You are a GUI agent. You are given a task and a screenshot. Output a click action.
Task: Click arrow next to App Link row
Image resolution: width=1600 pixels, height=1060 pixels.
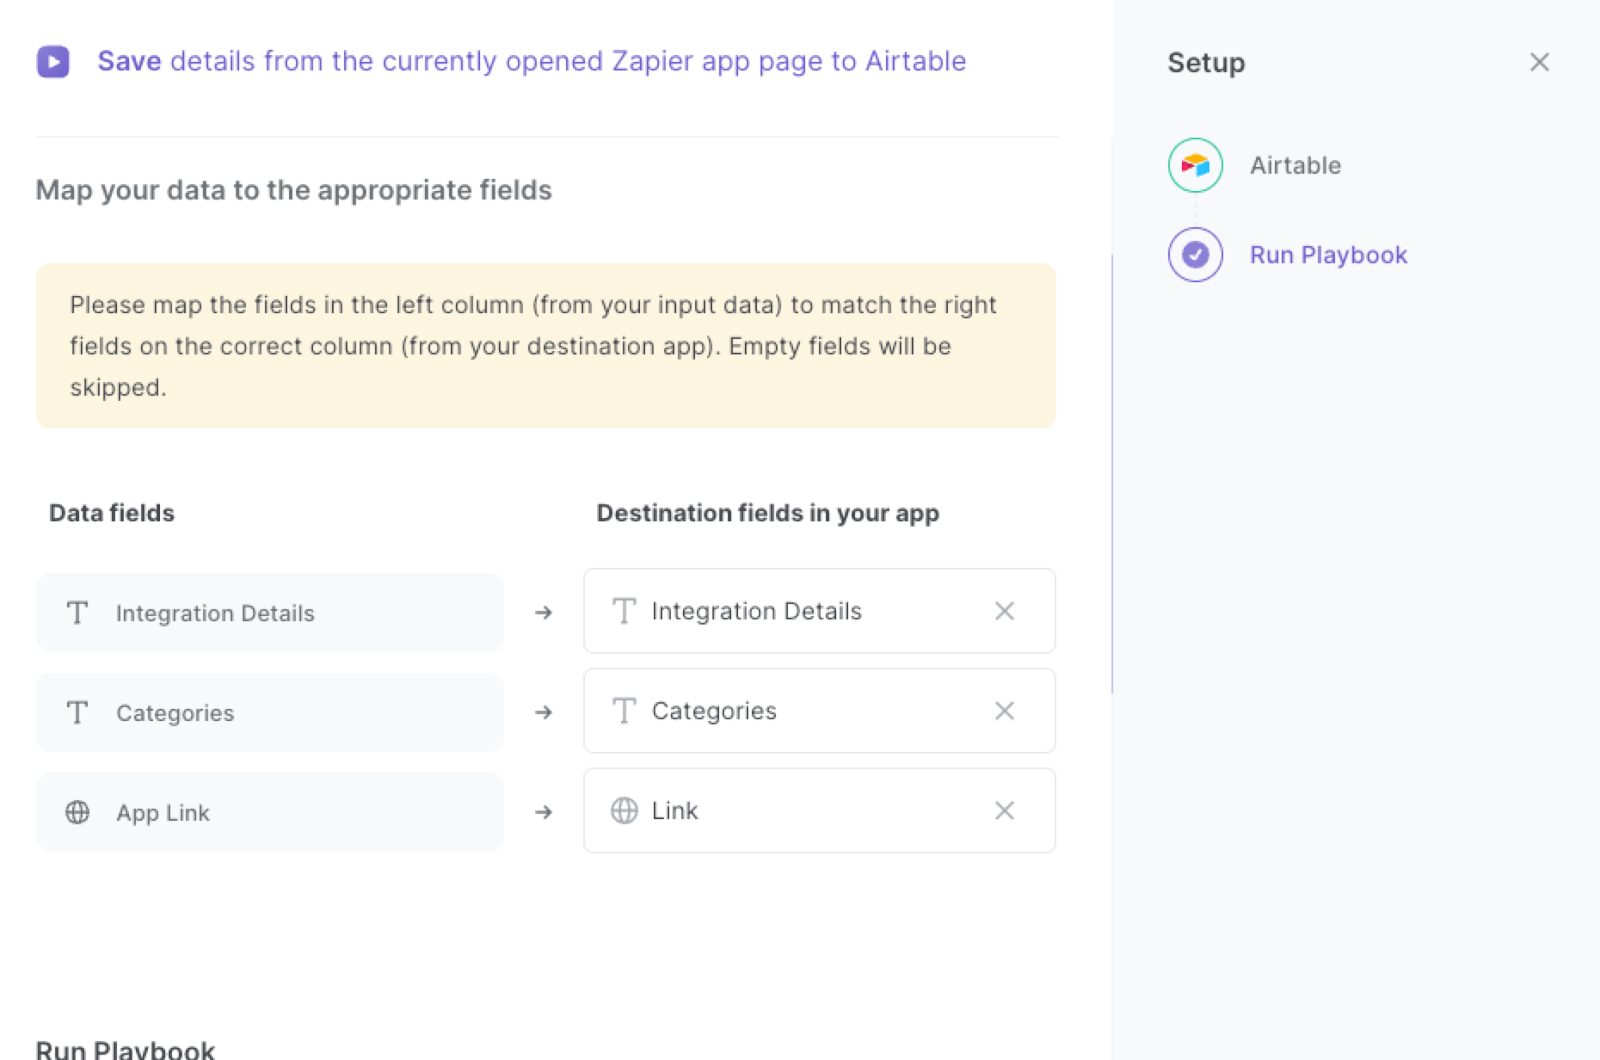(544, 812)
